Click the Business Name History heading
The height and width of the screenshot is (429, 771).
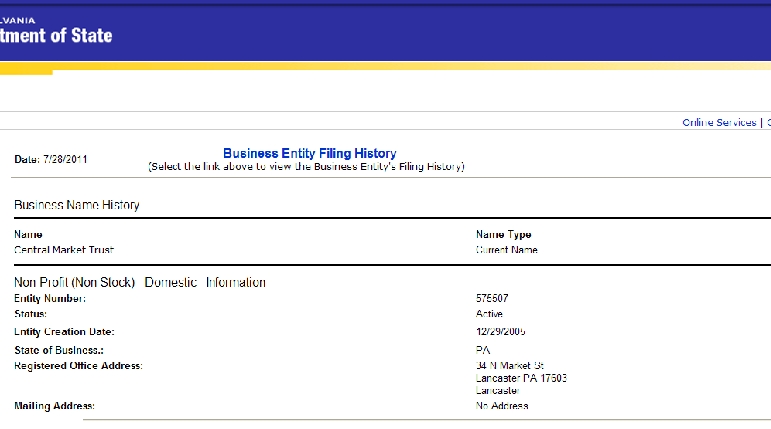point(76,205)
